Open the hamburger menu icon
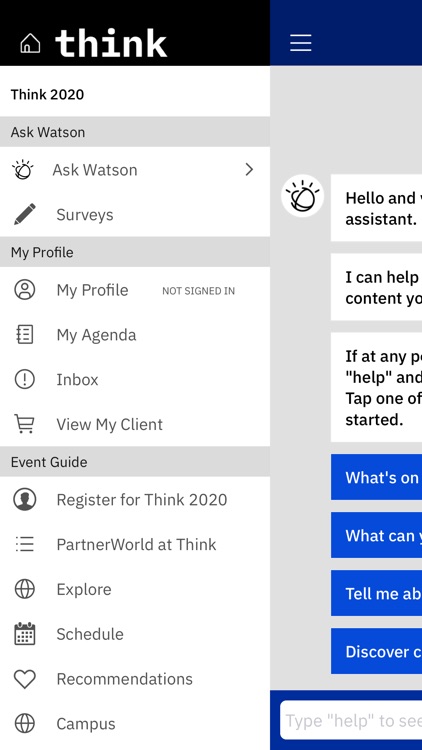 click(x=300, y=43)
